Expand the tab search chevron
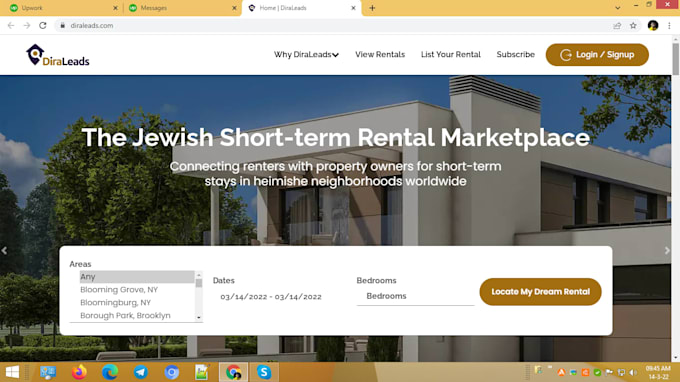Image resolution: width=680 pixels, height=382 pixels. (x=618, y=8)
